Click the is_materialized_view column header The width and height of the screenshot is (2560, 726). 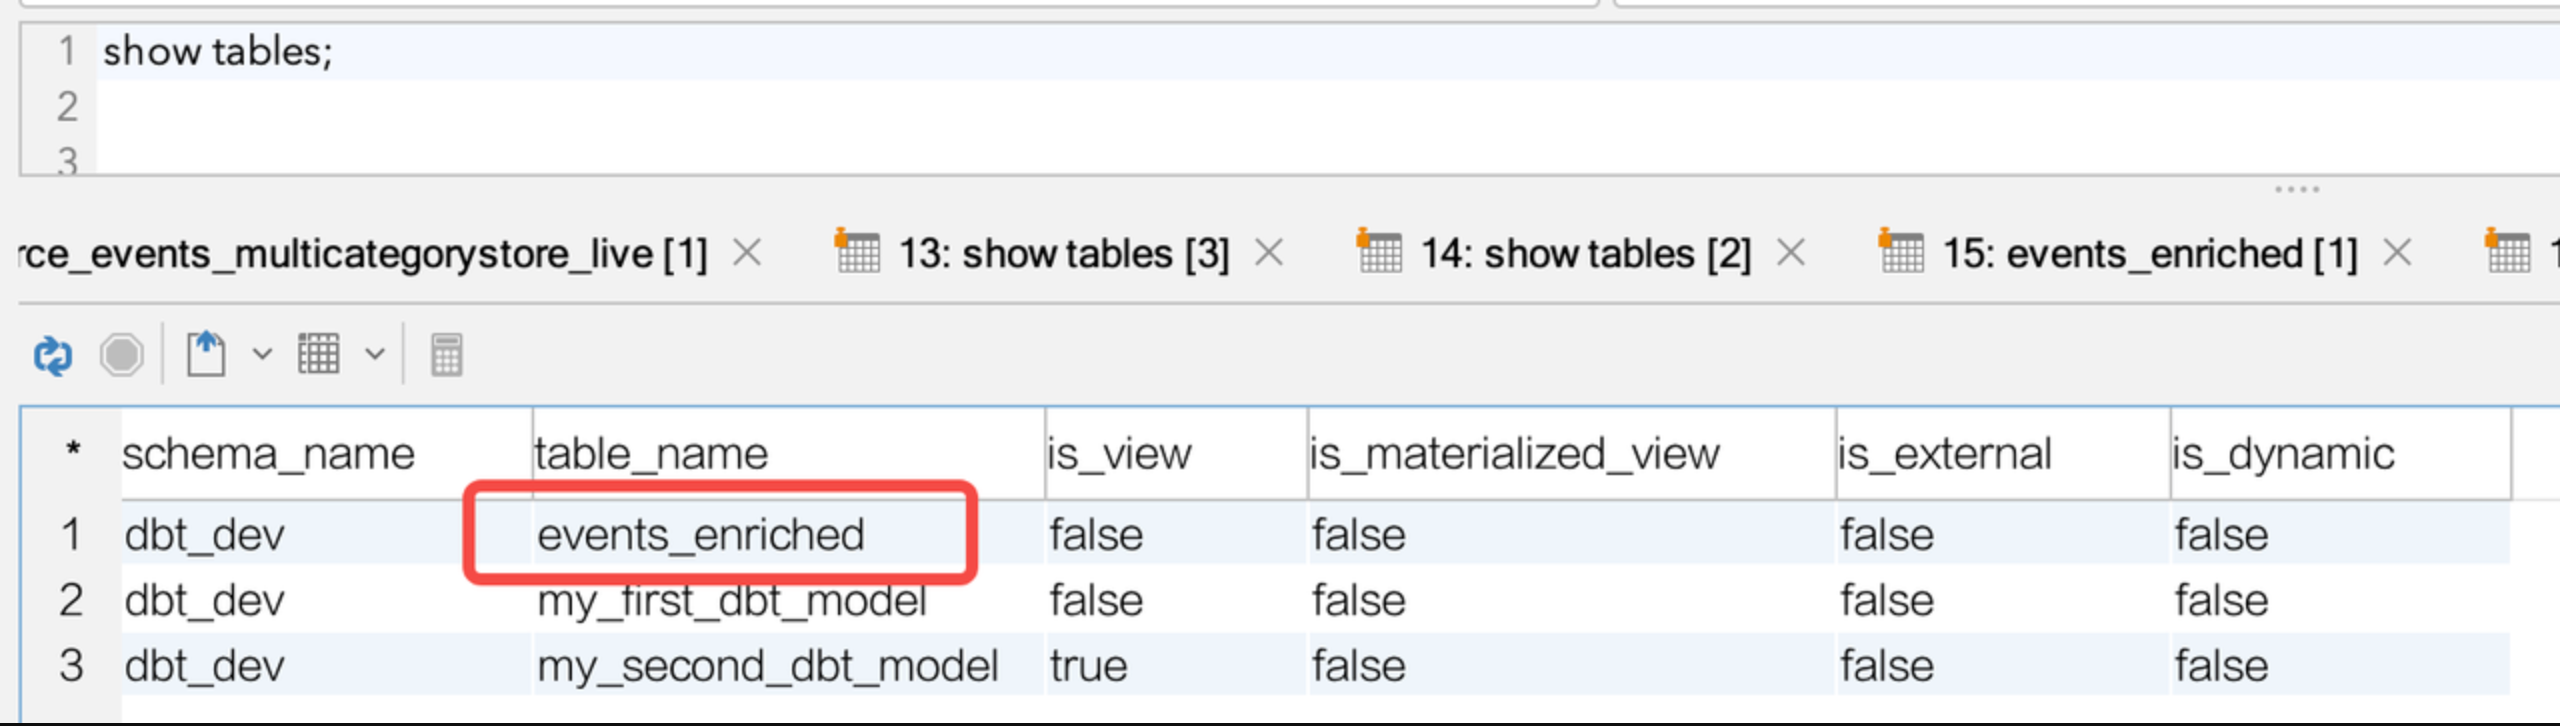tap(1514, 455)
